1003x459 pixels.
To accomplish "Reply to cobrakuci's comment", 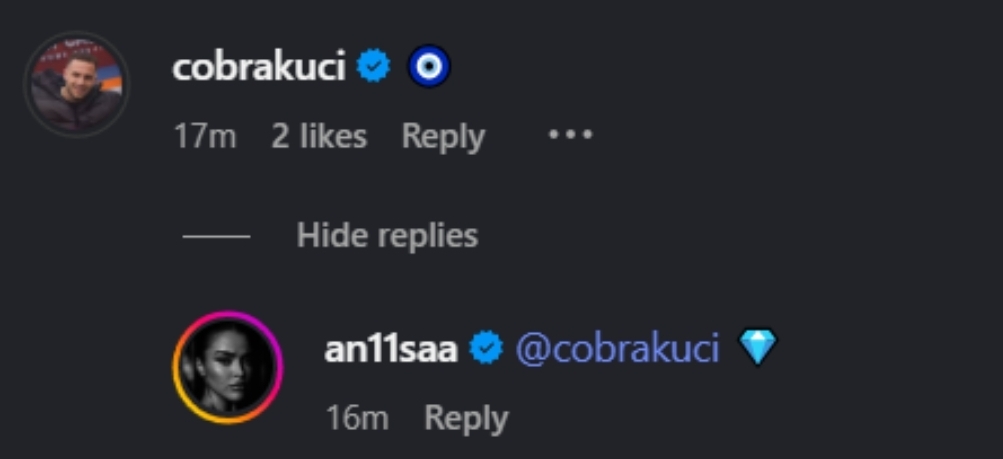I will click(443, 136).
